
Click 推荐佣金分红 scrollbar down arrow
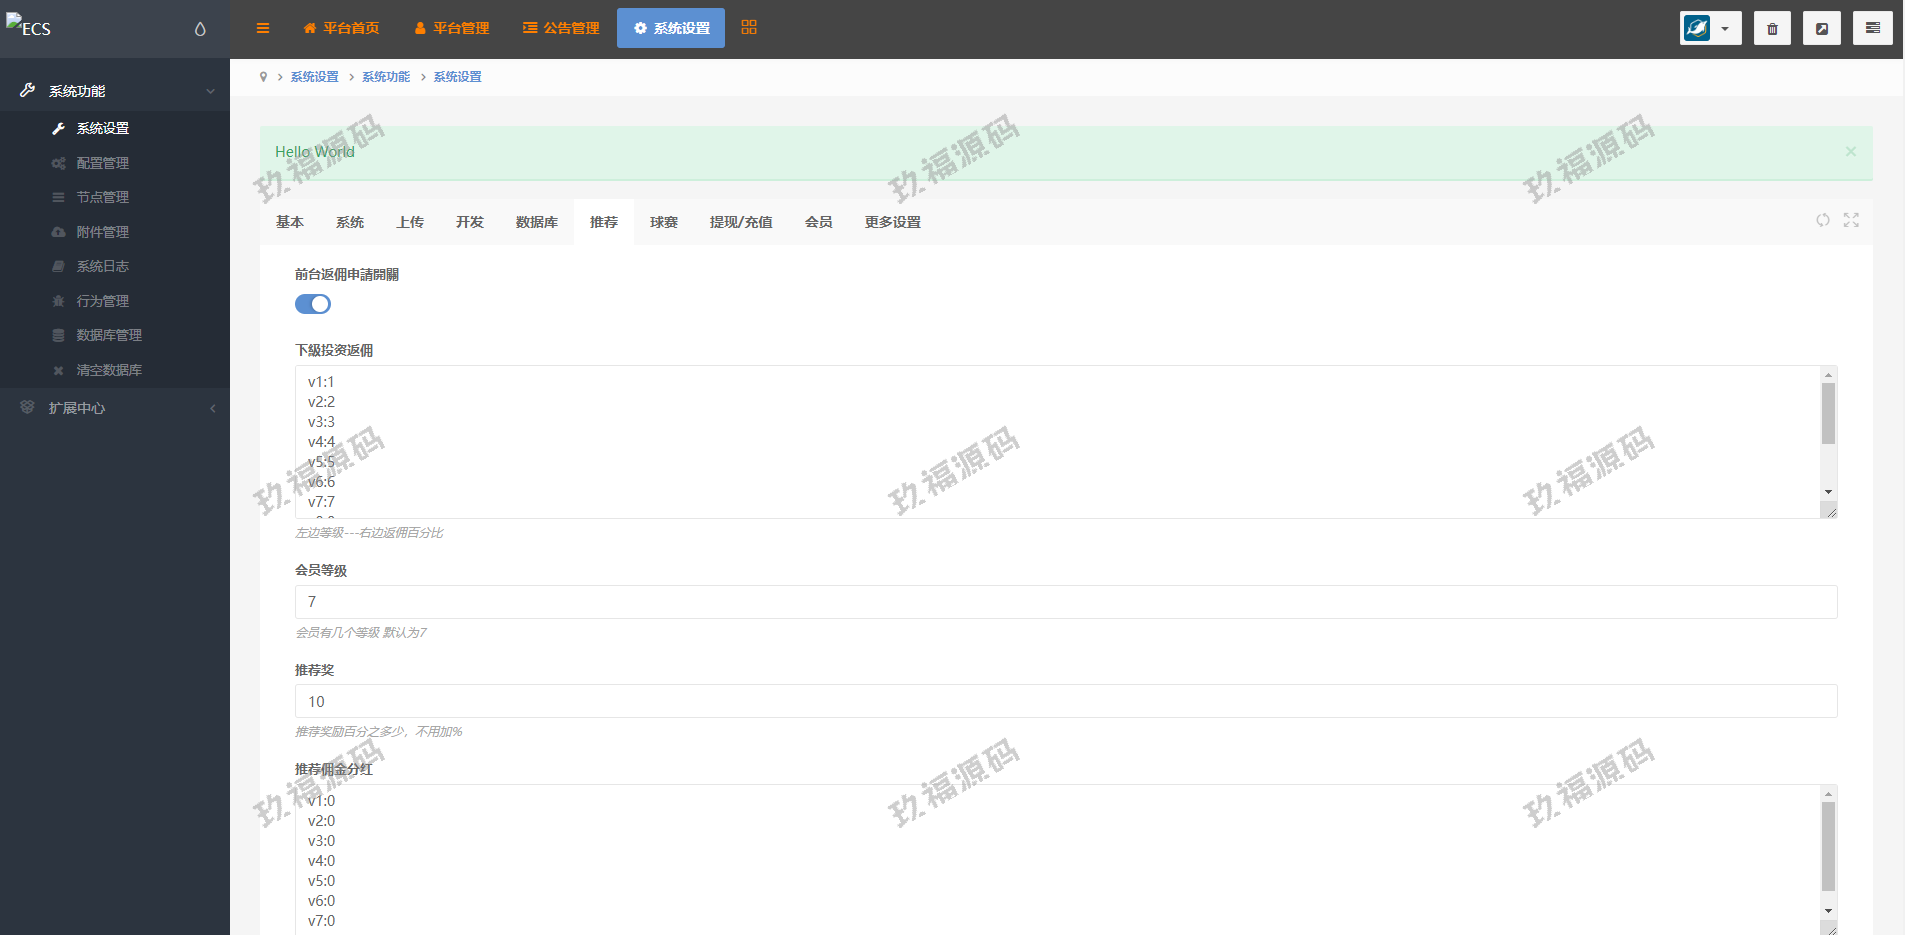tap(1828, 911)
